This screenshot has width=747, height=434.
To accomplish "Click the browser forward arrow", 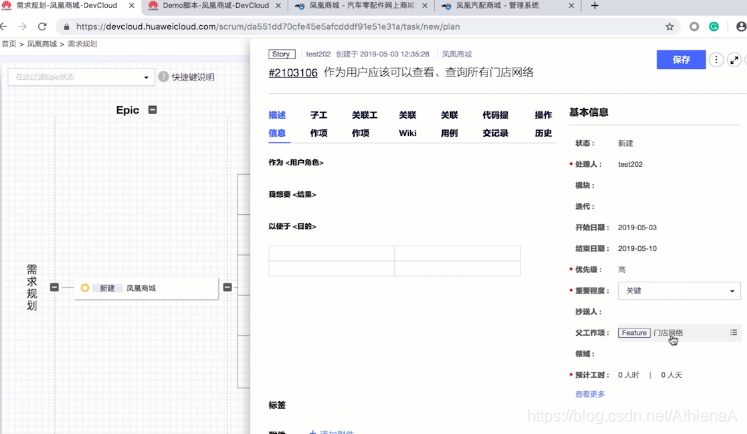I will [x=22, y=27].
